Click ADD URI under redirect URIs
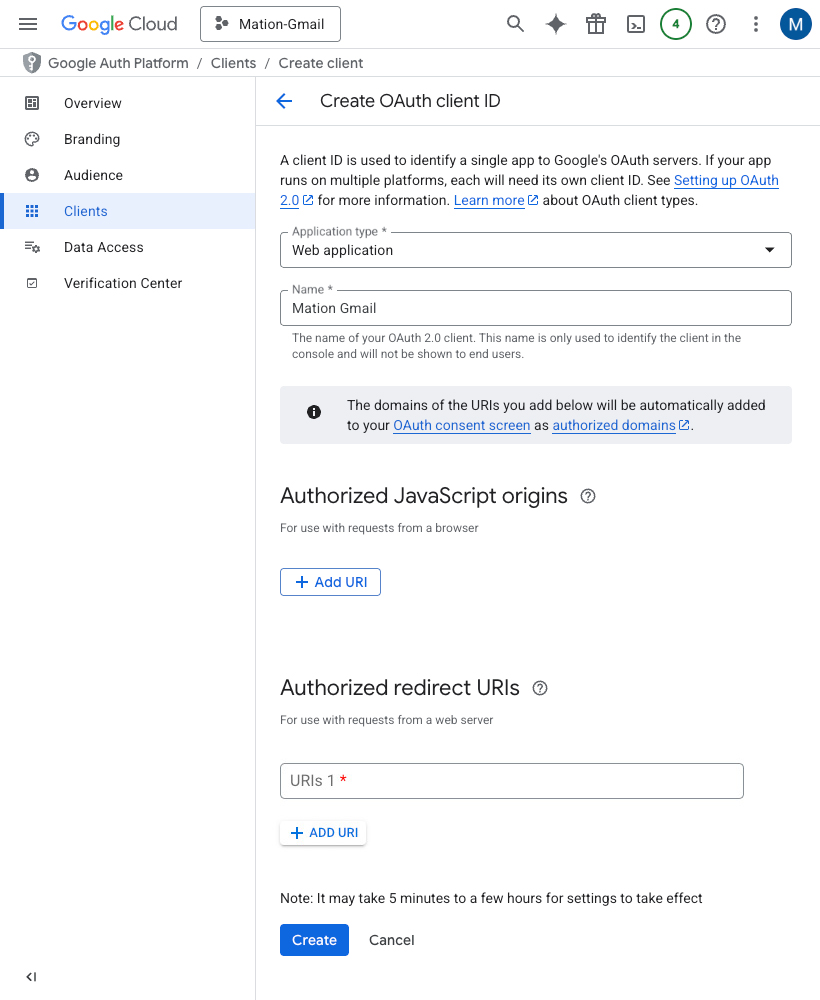820x1000 pixels. click(323, 833)
